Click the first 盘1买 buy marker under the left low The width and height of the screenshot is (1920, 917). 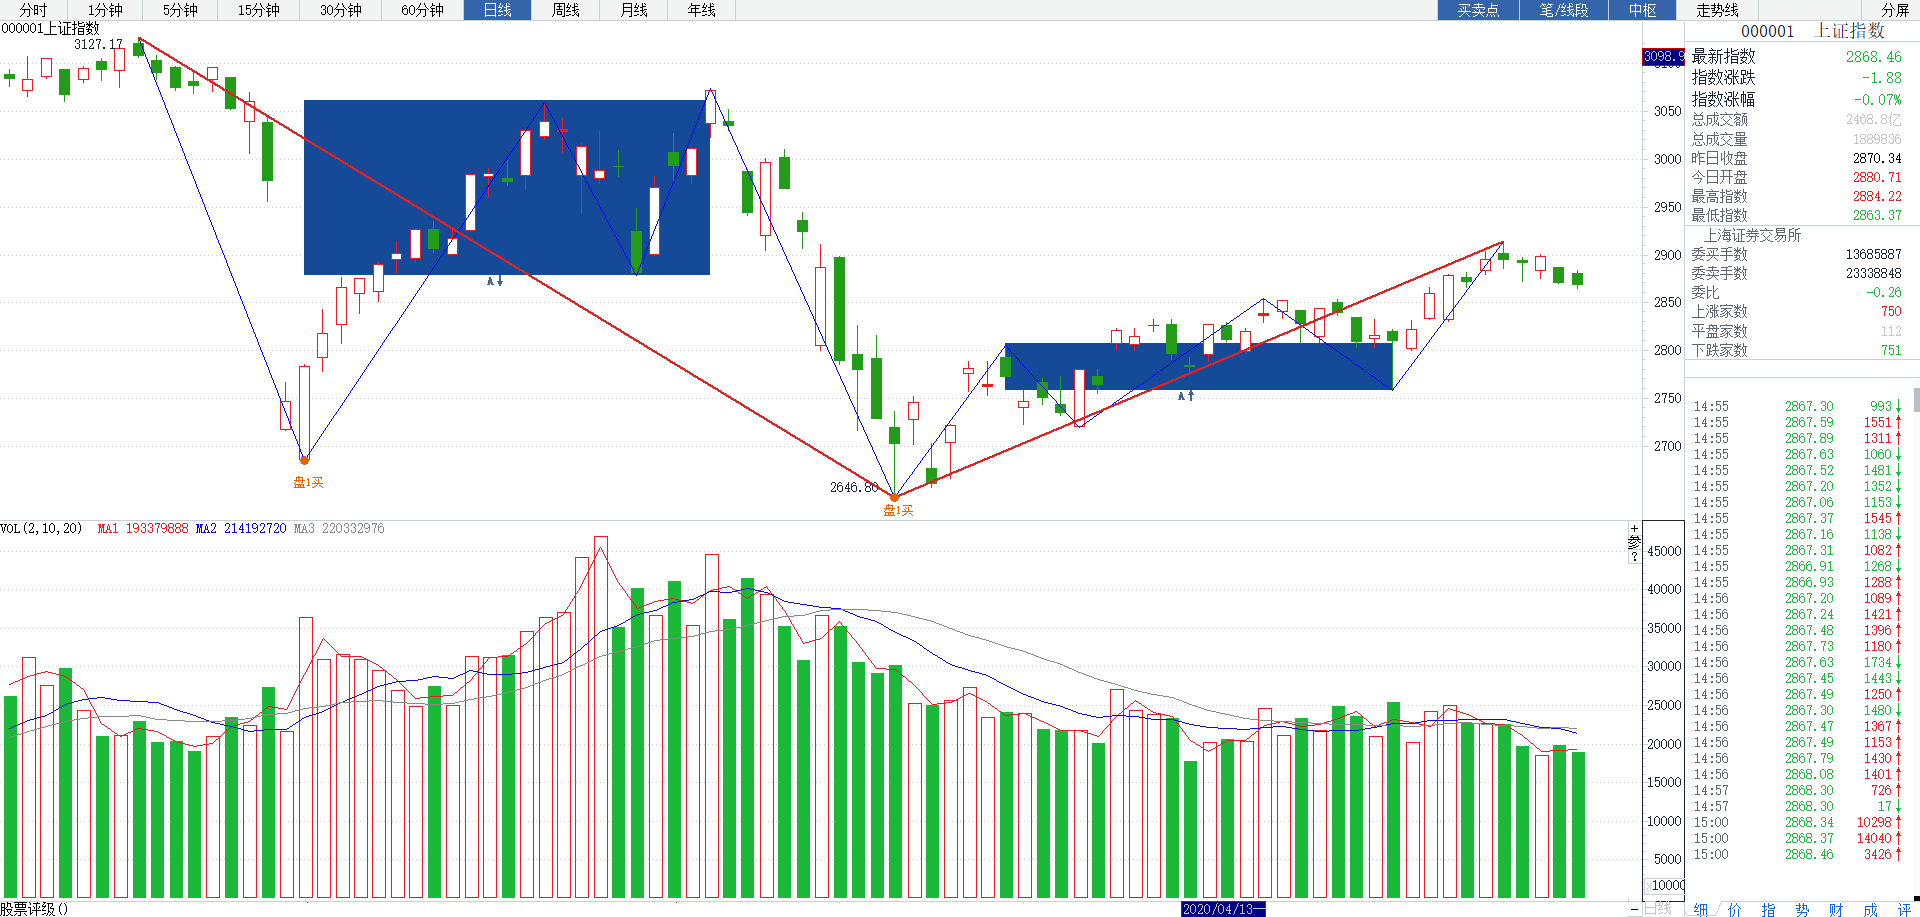click(308, 482)
